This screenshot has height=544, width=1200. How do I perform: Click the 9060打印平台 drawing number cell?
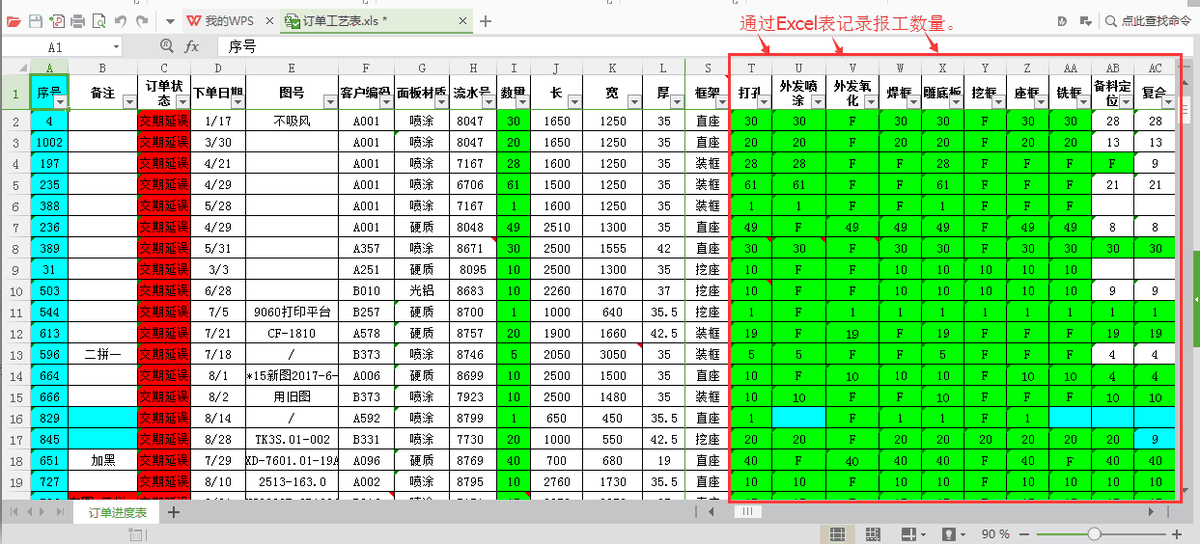tap(292, 312)
